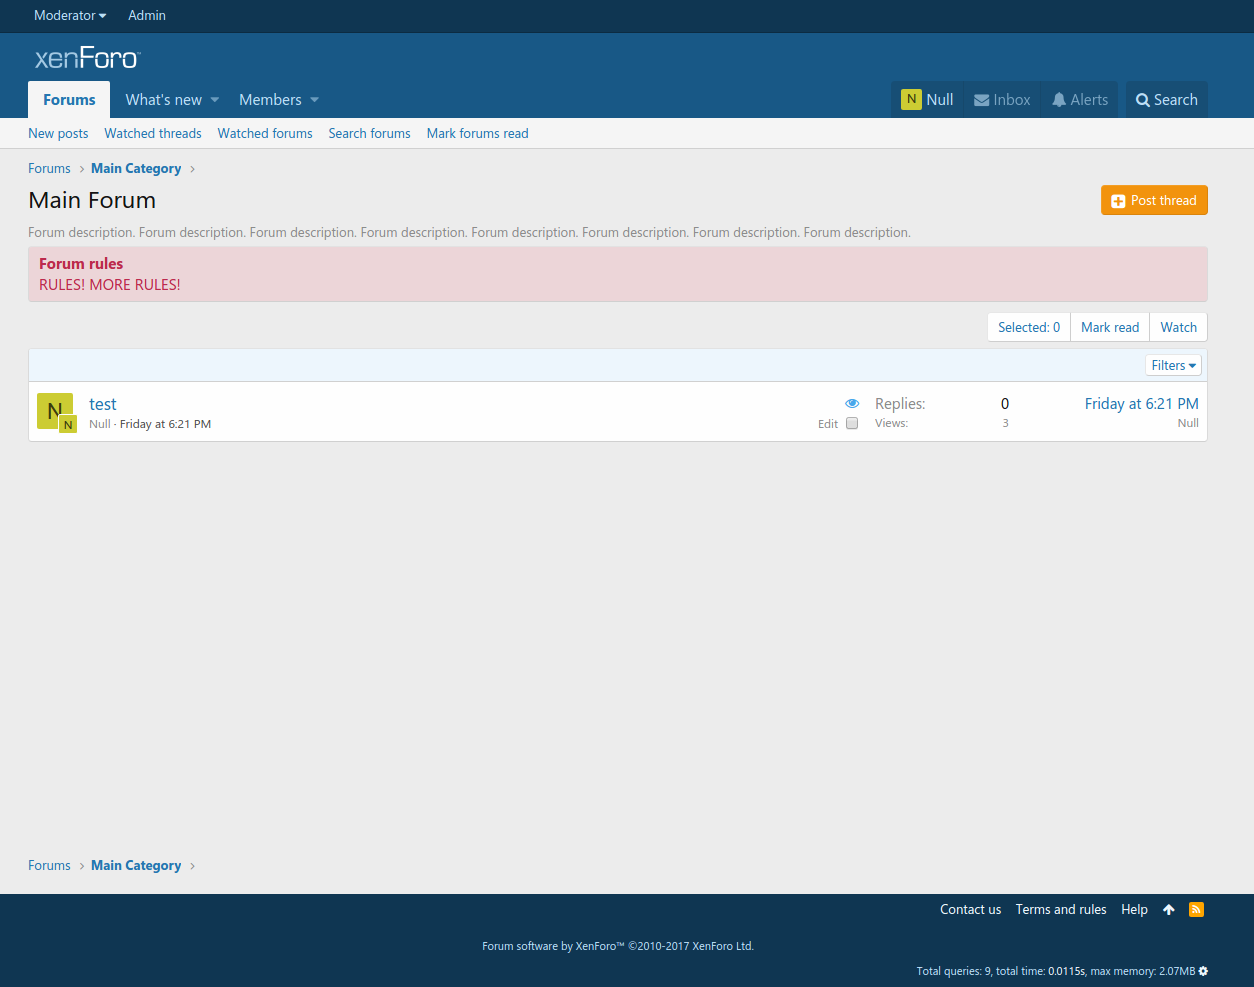The width and height of the screenshot is (1254, 987).
Task: Open Search forums link
Action: (369, 133)
